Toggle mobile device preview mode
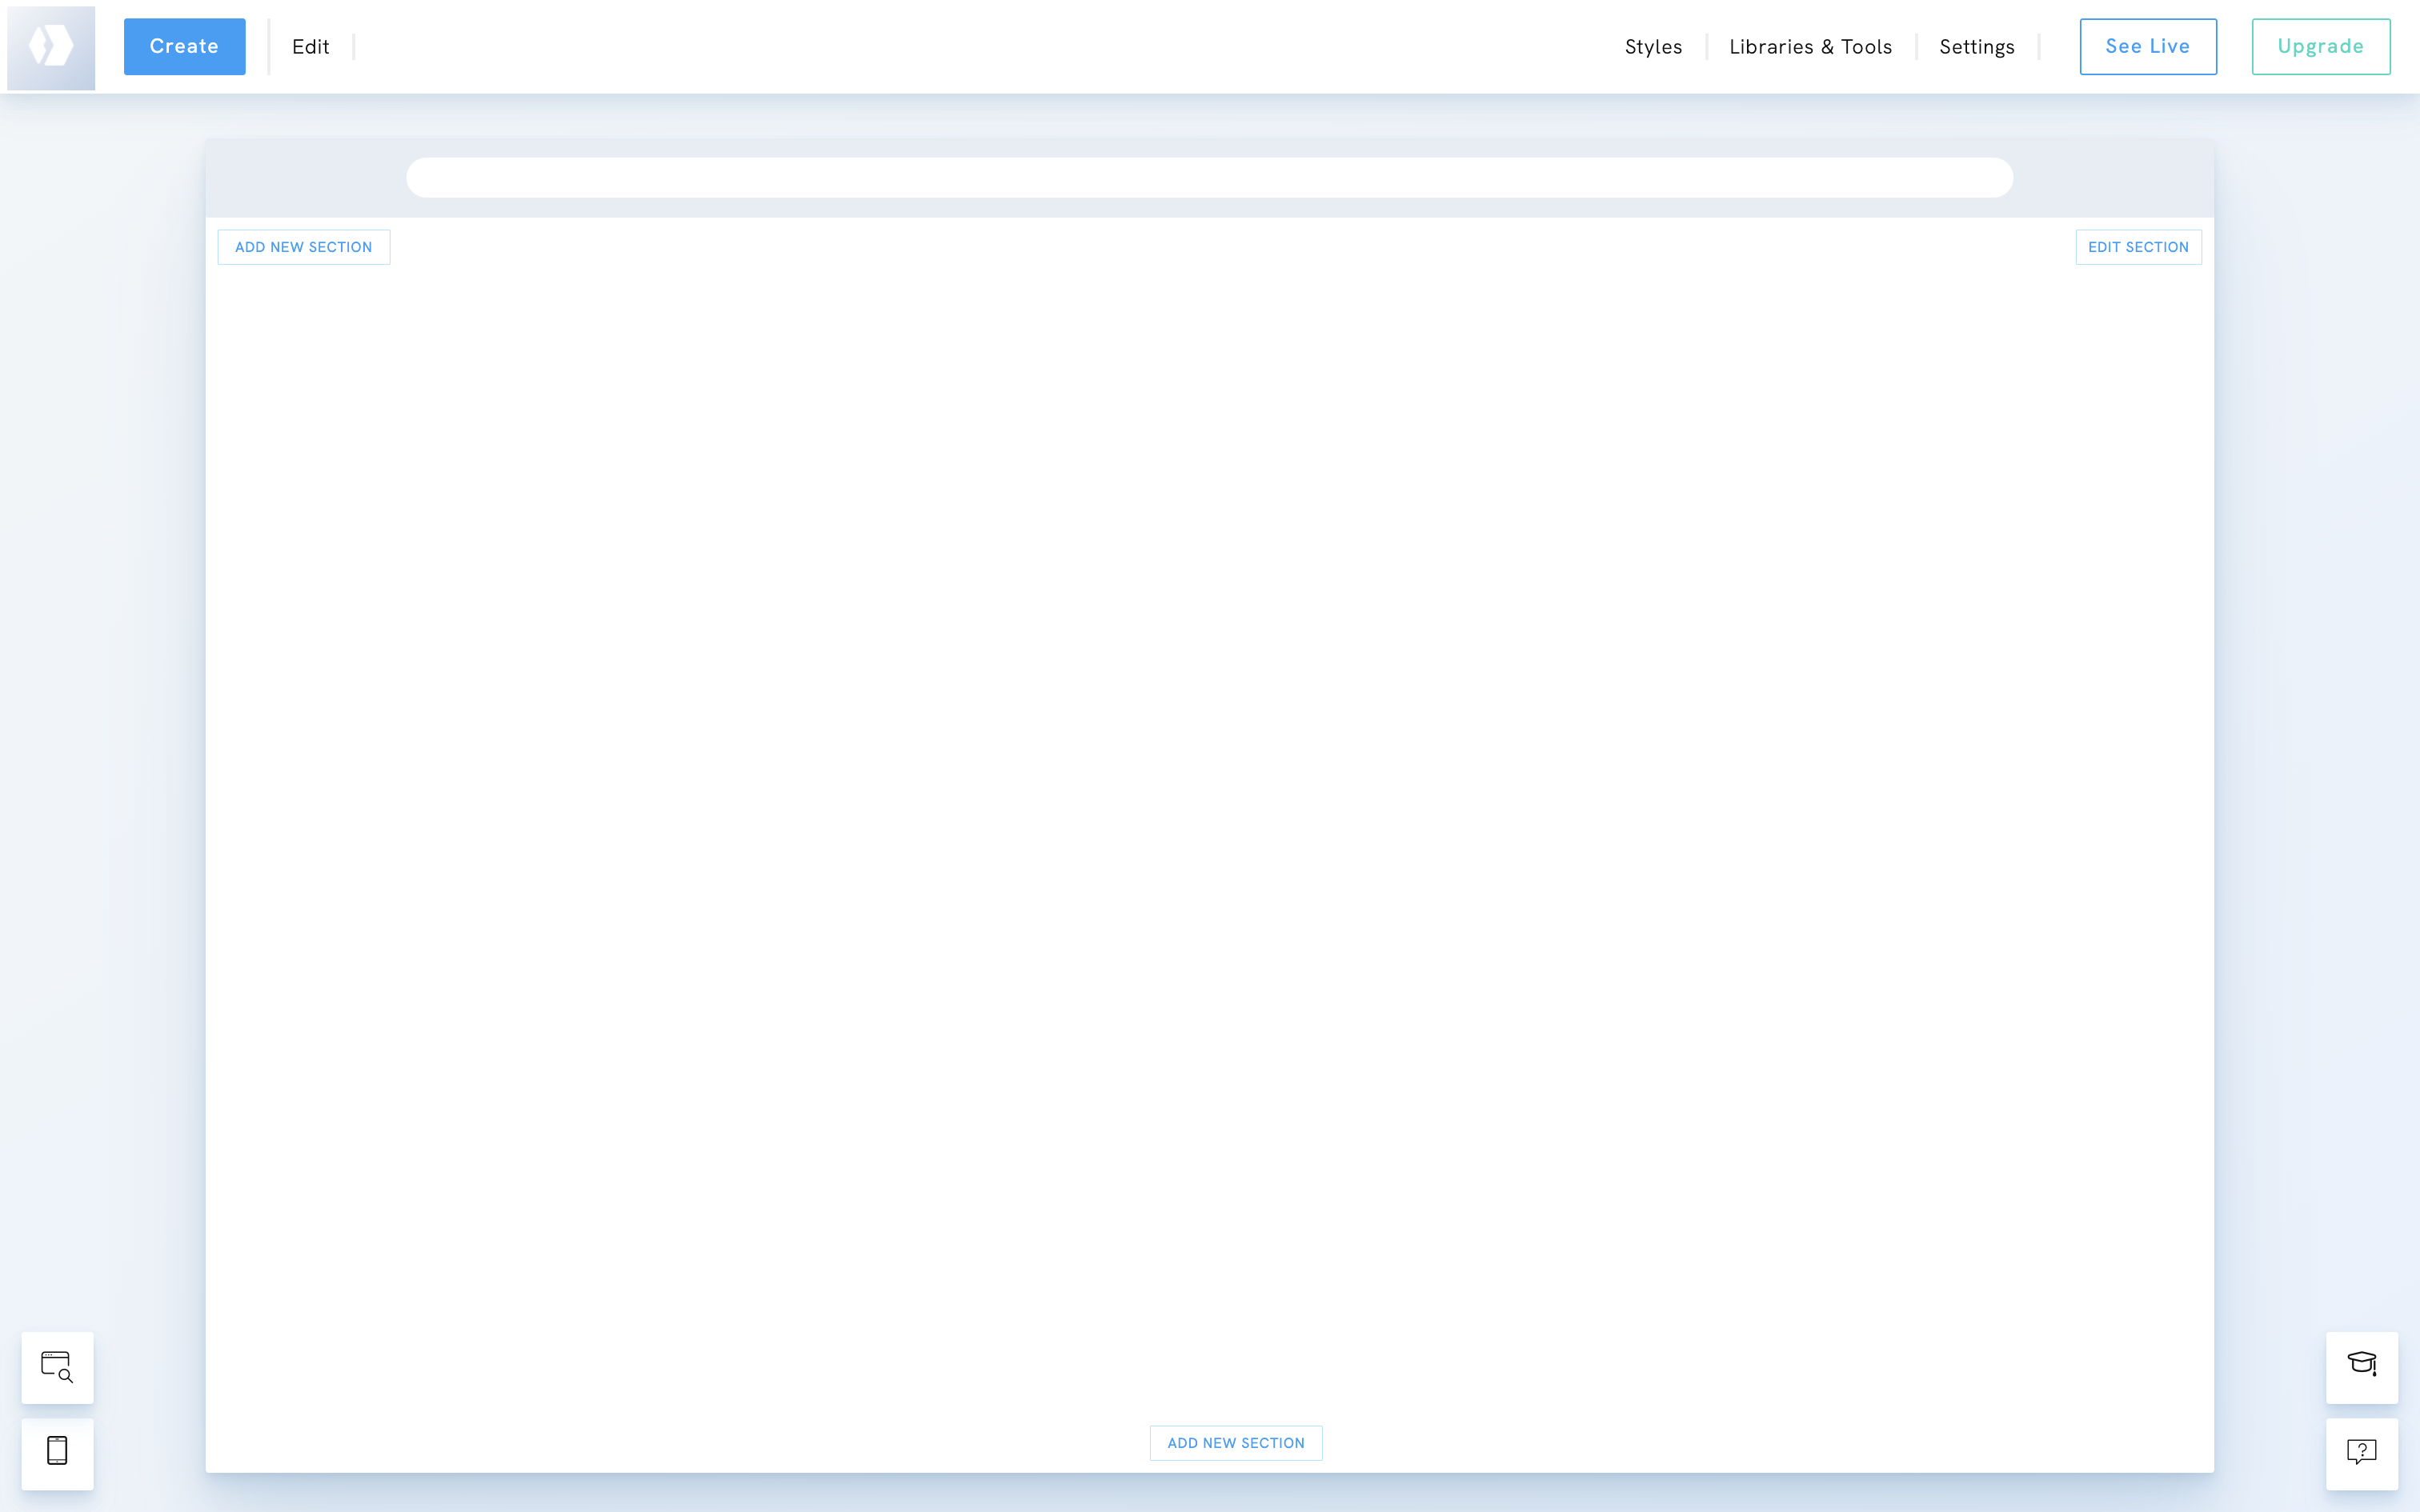The height and width of the screenshot is (1512, 2420). (x=57, y=1453)
